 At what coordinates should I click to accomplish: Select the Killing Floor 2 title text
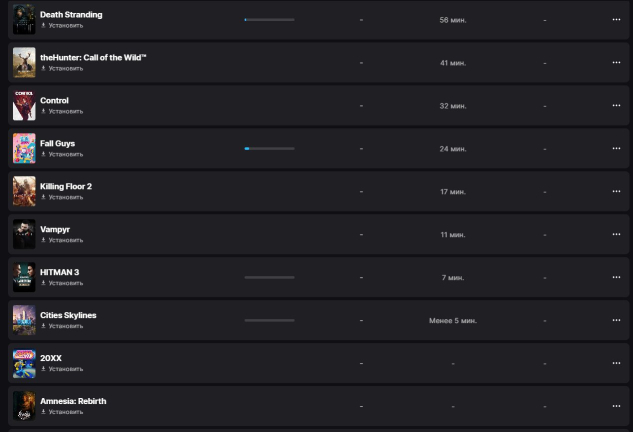tap(66, 186)
